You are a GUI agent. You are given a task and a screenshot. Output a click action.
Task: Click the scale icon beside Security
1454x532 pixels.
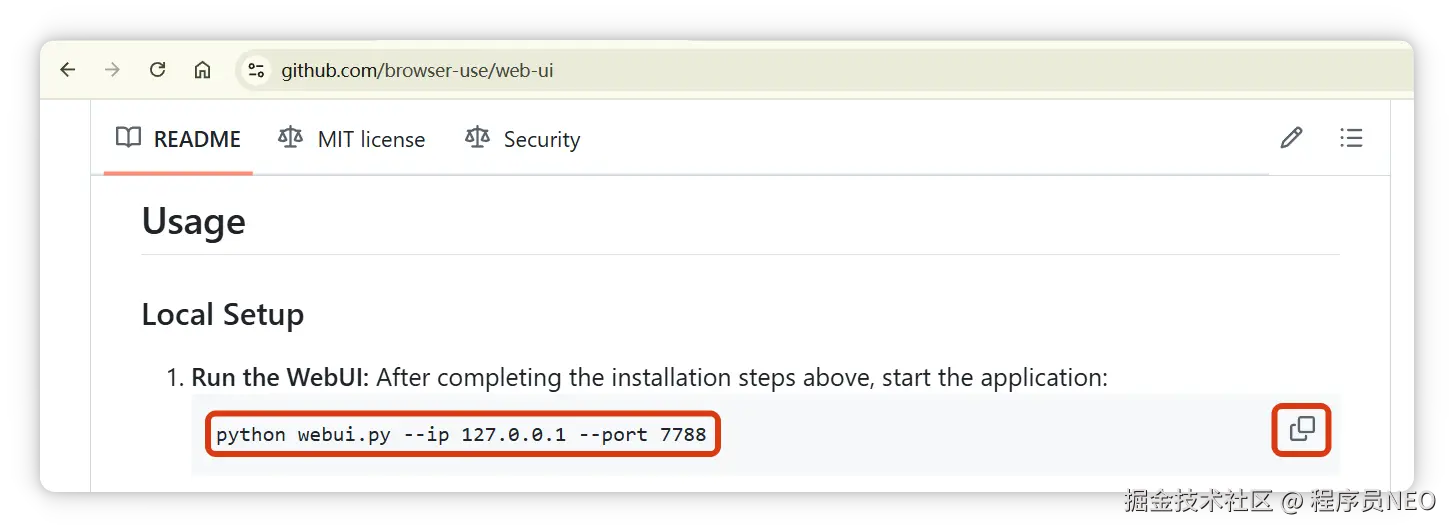click(x=477, y=138)
